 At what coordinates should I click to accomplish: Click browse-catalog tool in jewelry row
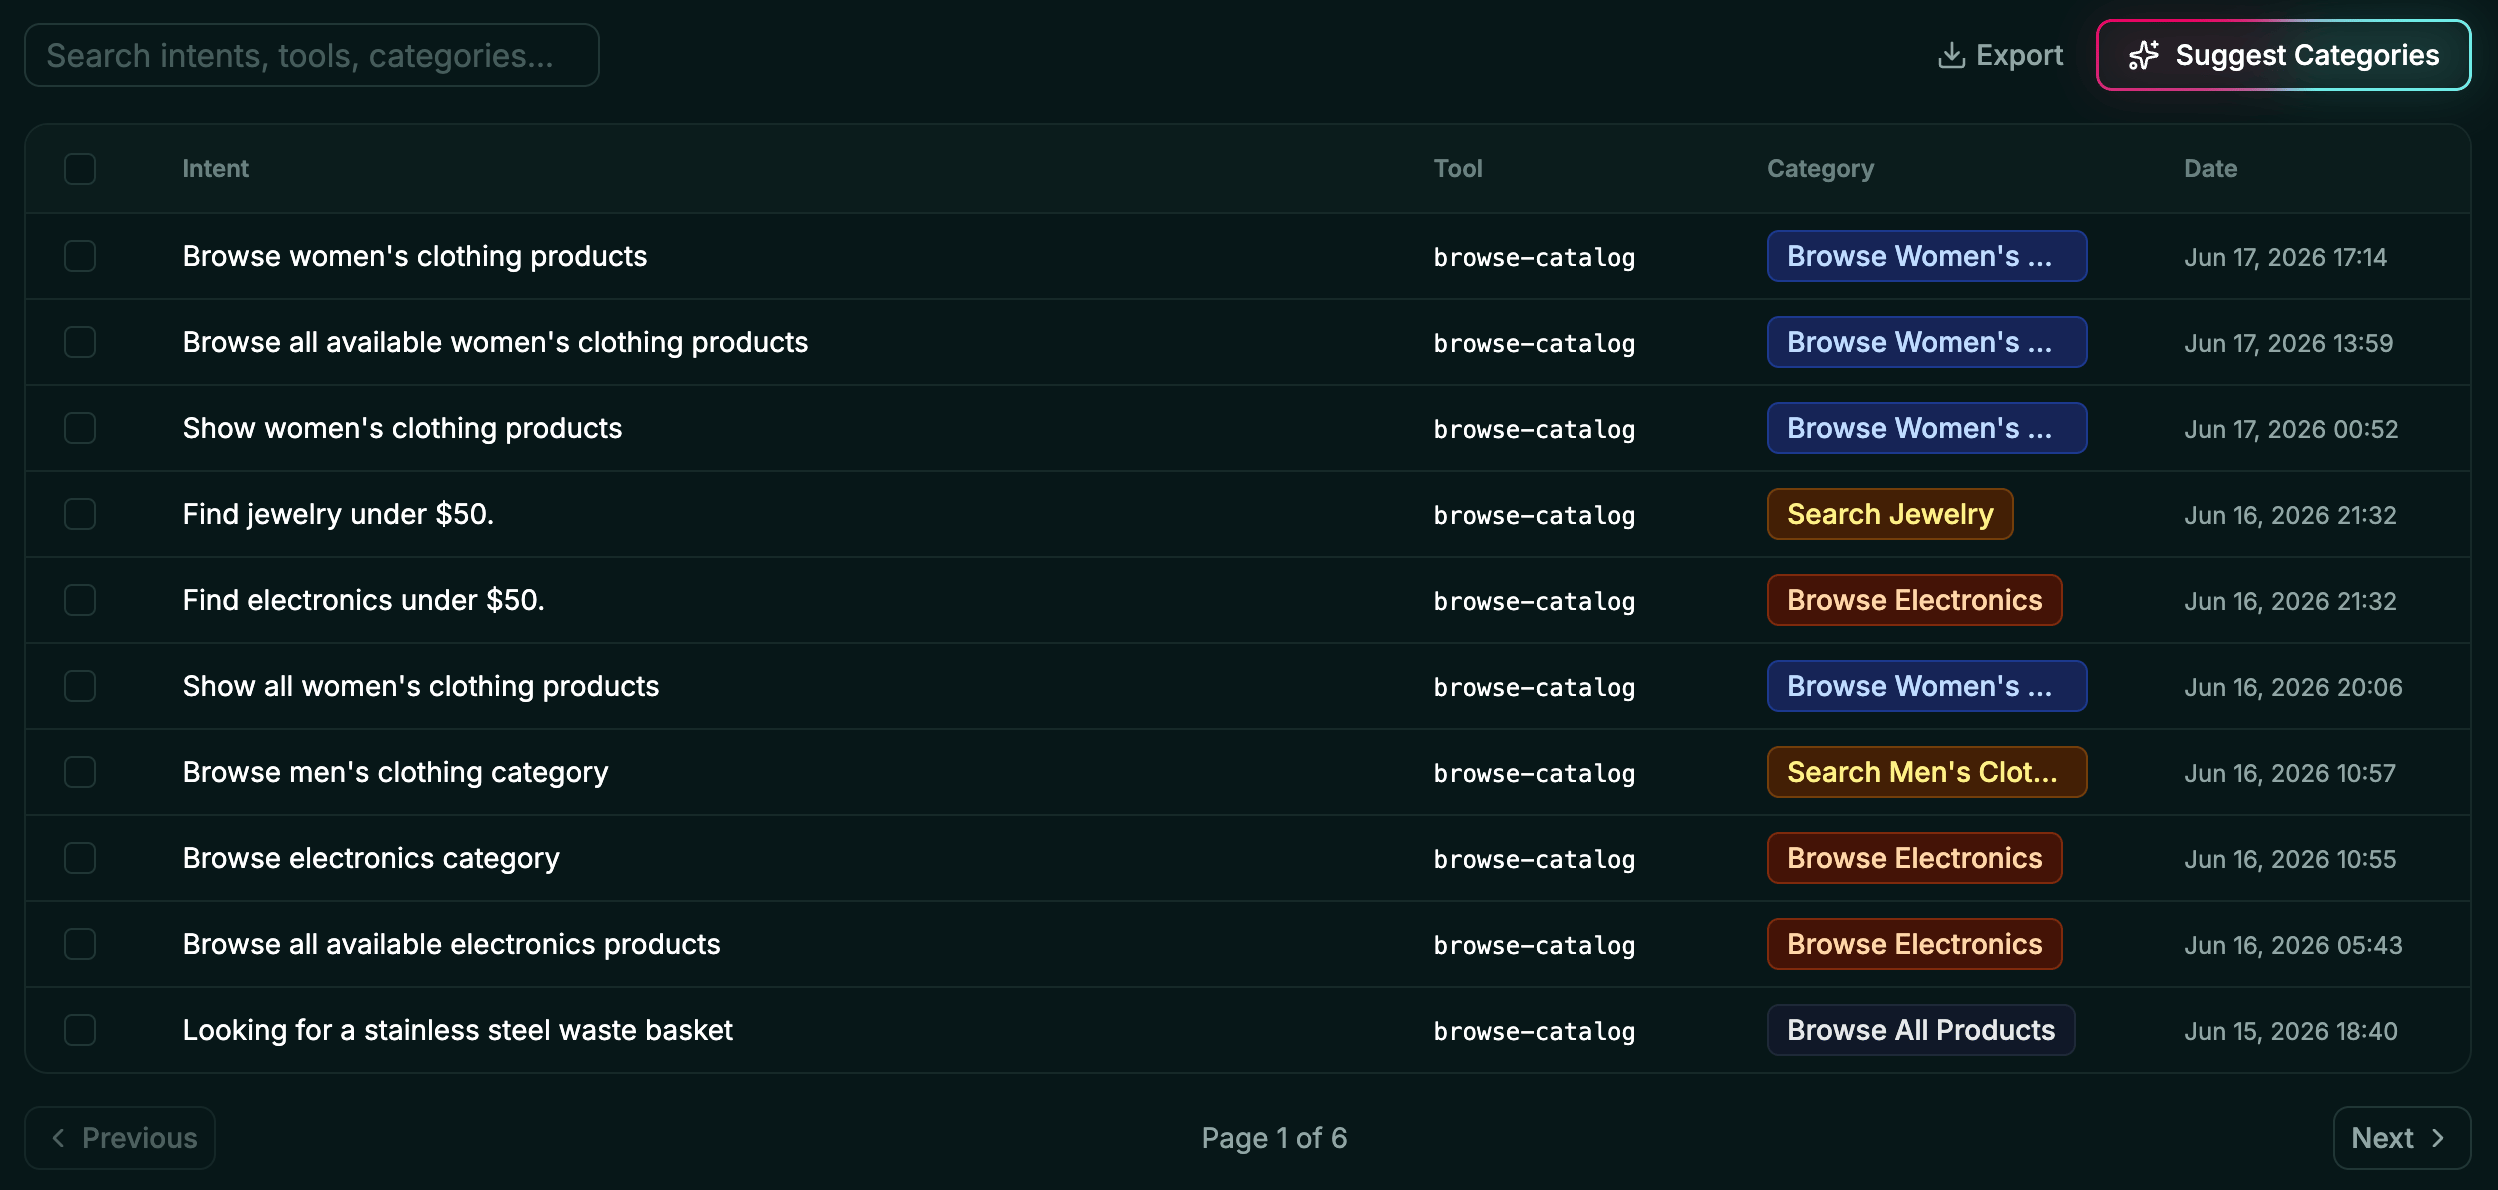tap(1534, 515)
